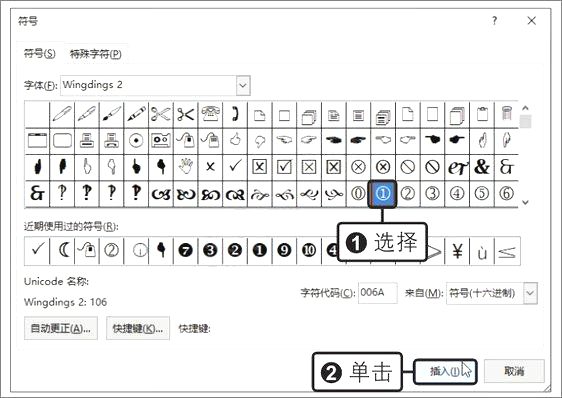The image size is (562, 398).
Task: Choose black circled 9 in recent symbols
Action: (284, 250)
